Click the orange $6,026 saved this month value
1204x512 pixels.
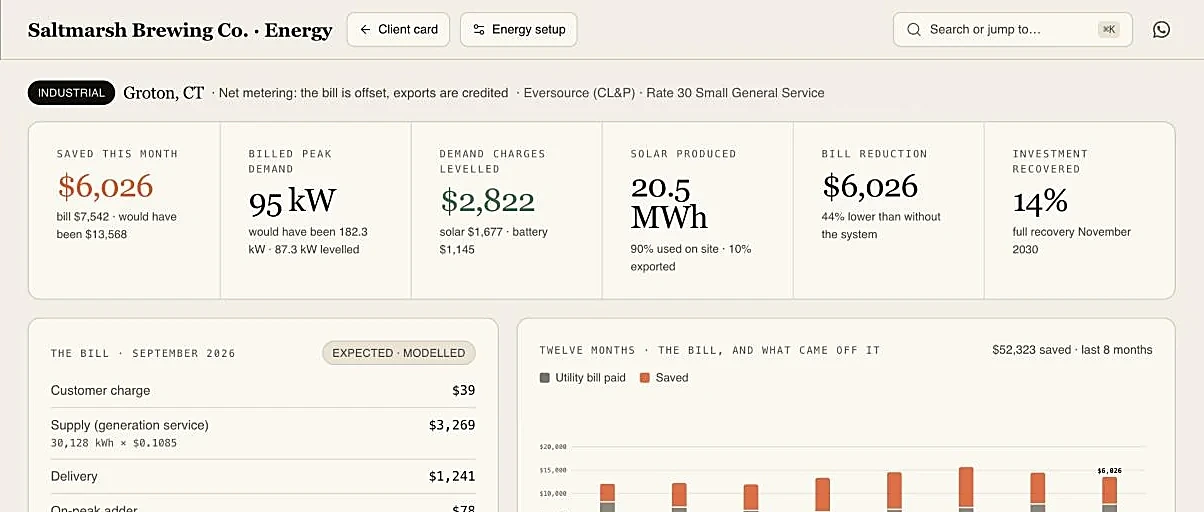[105, 186]
